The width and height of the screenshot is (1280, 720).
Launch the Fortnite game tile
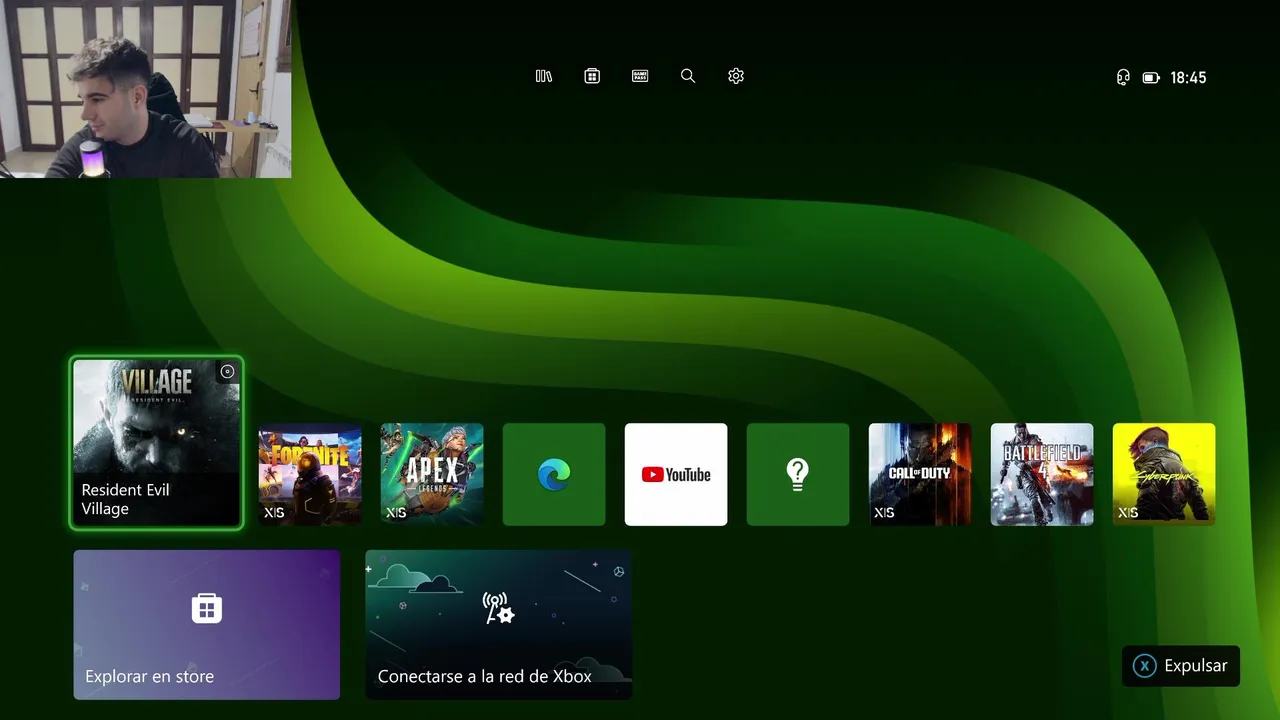click(310, 474)
